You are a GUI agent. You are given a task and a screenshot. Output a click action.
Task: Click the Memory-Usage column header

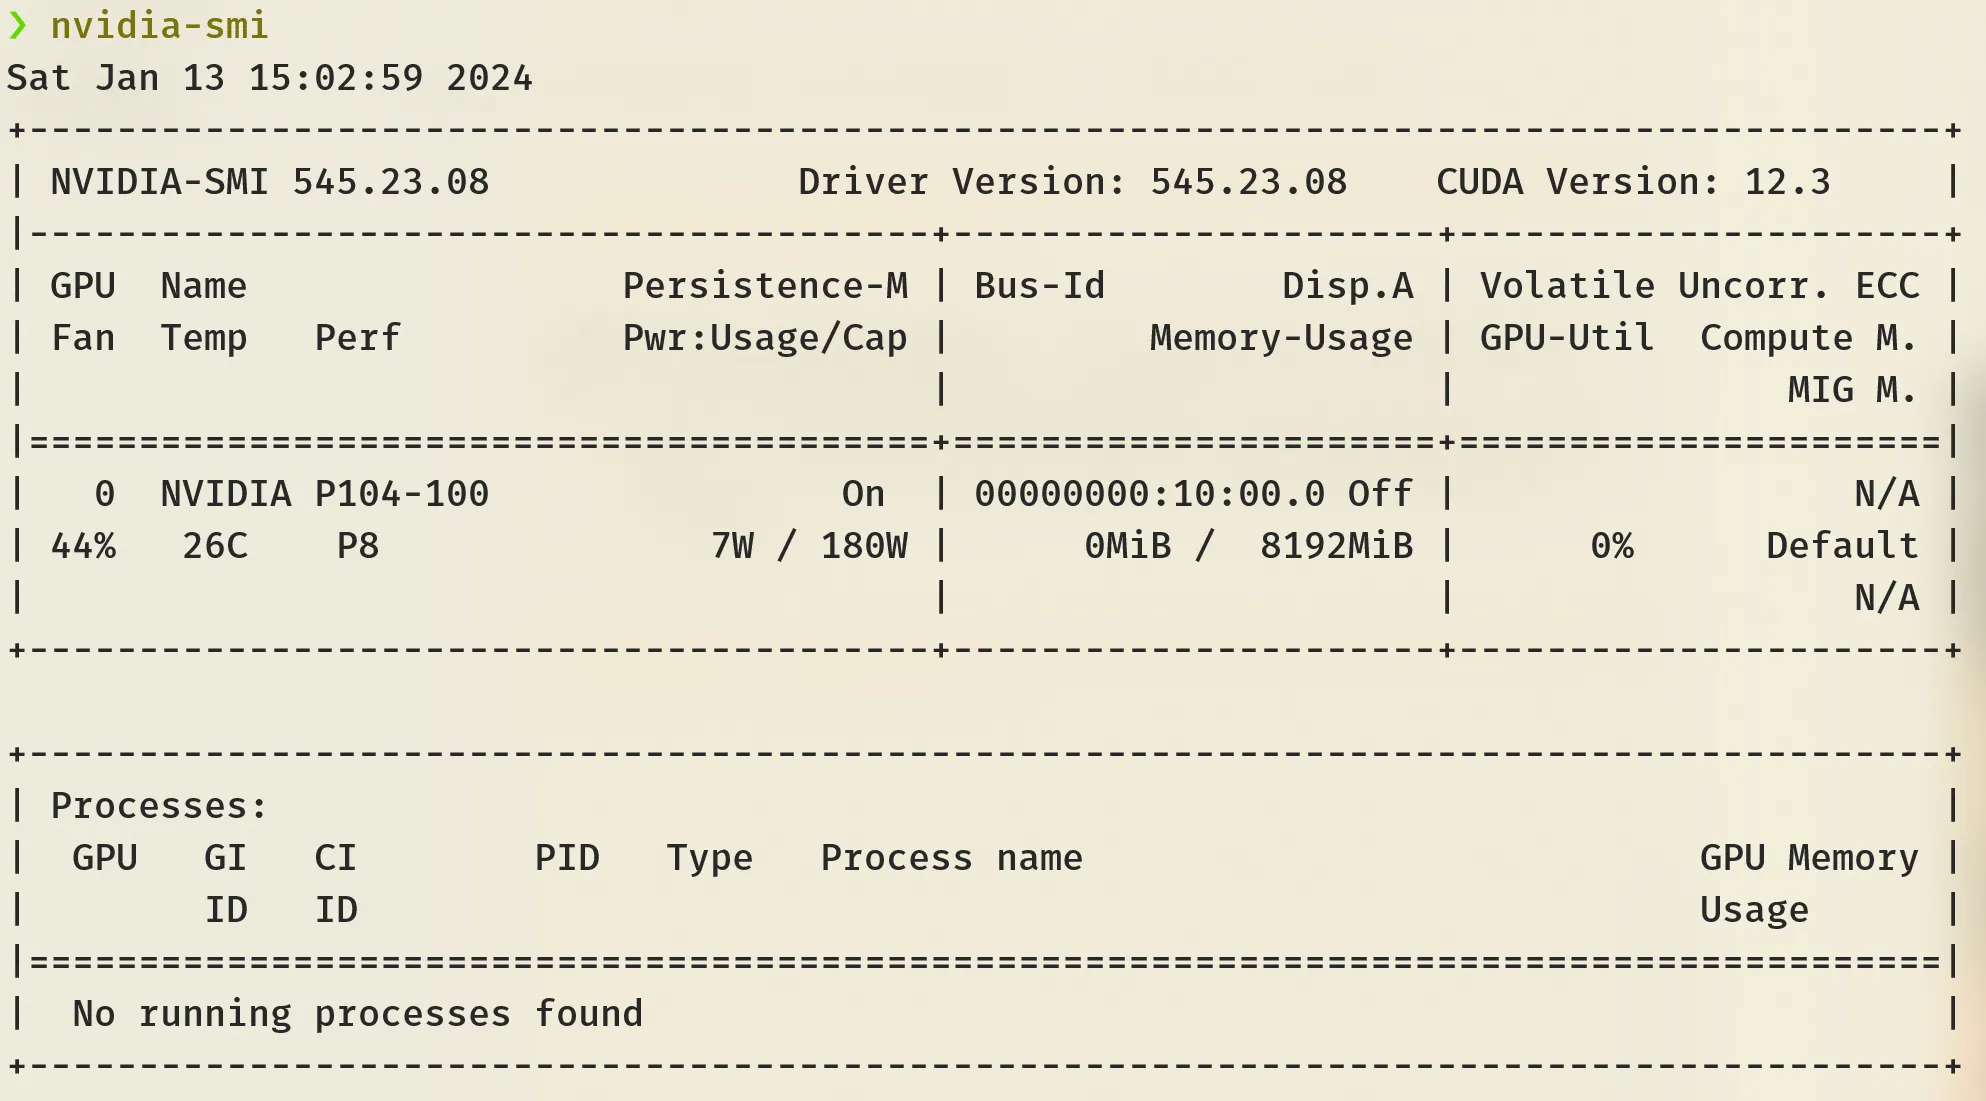click(1281, 338)
